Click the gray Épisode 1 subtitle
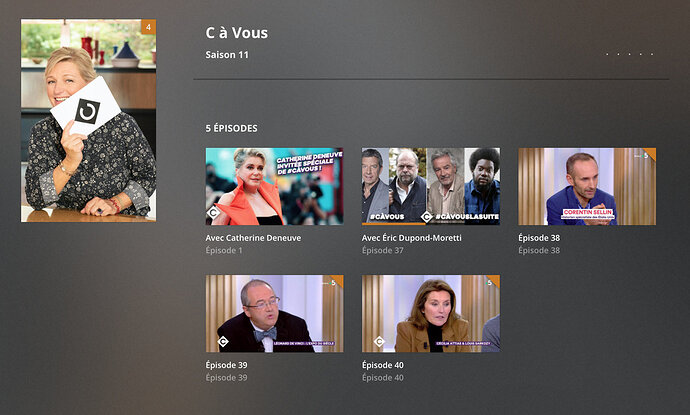Screen dimensions: 690x415 [x=224, y=250]
